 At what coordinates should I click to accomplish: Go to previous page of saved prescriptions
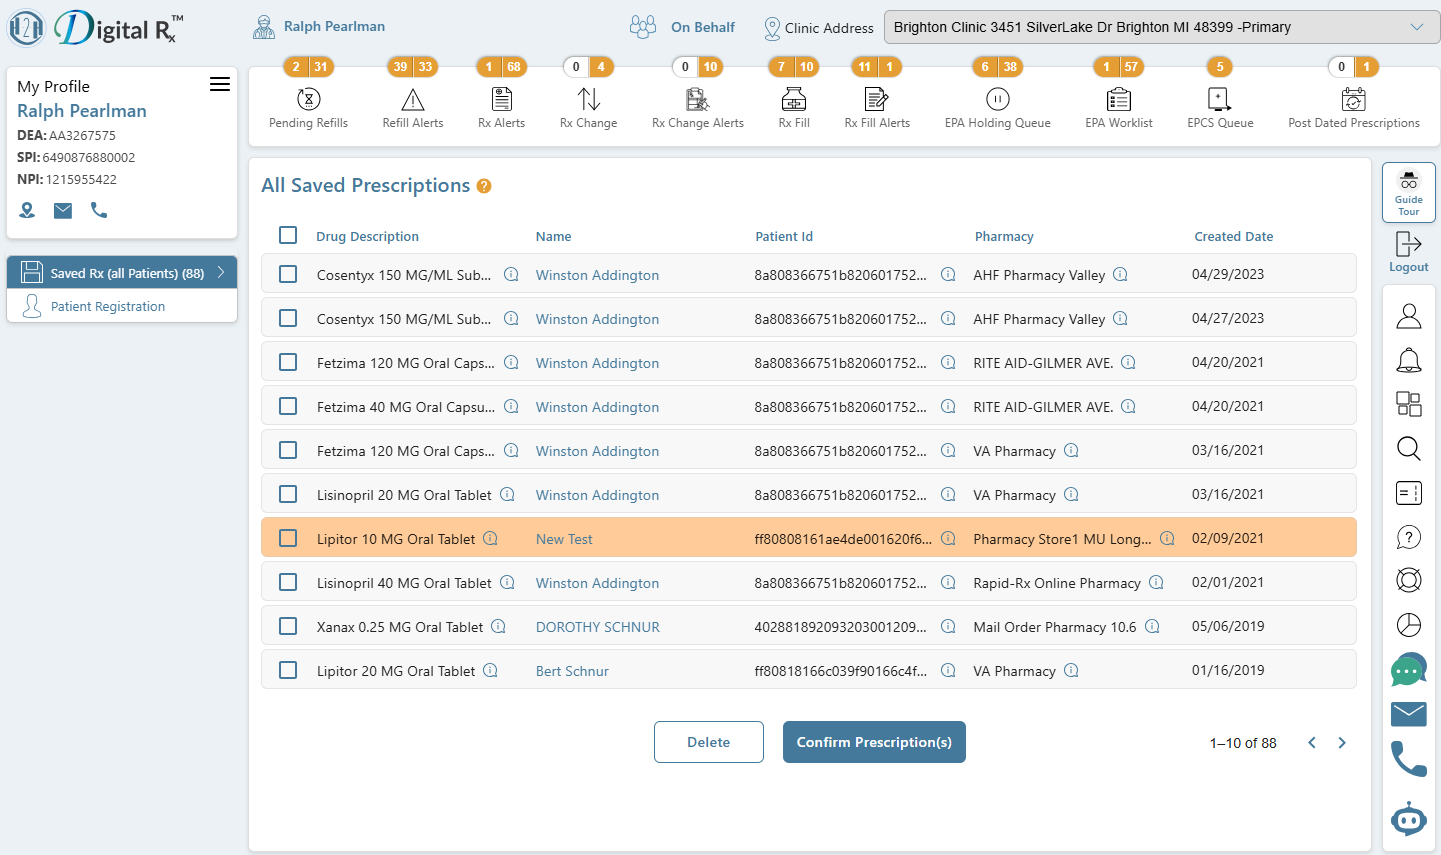pos(1312,743)
